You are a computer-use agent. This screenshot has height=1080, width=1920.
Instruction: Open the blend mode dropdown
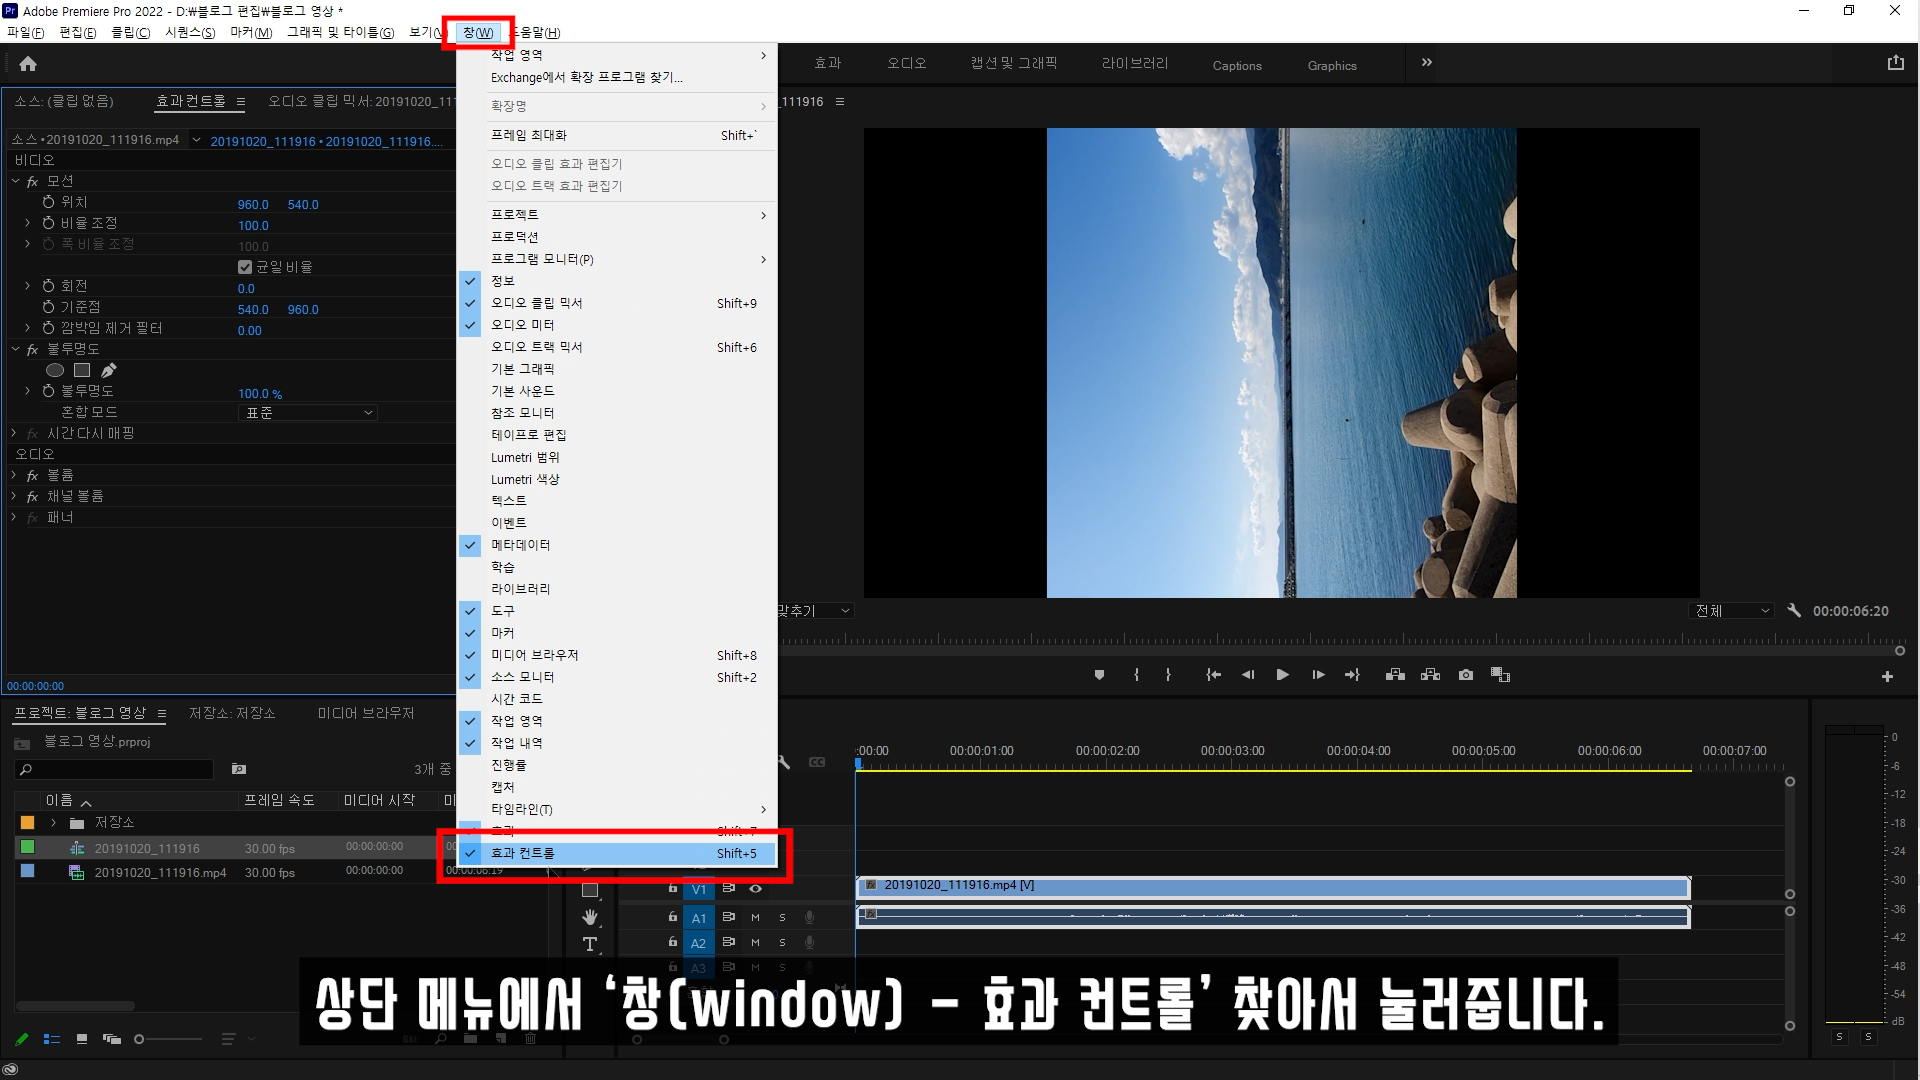[x=310, y=413]
